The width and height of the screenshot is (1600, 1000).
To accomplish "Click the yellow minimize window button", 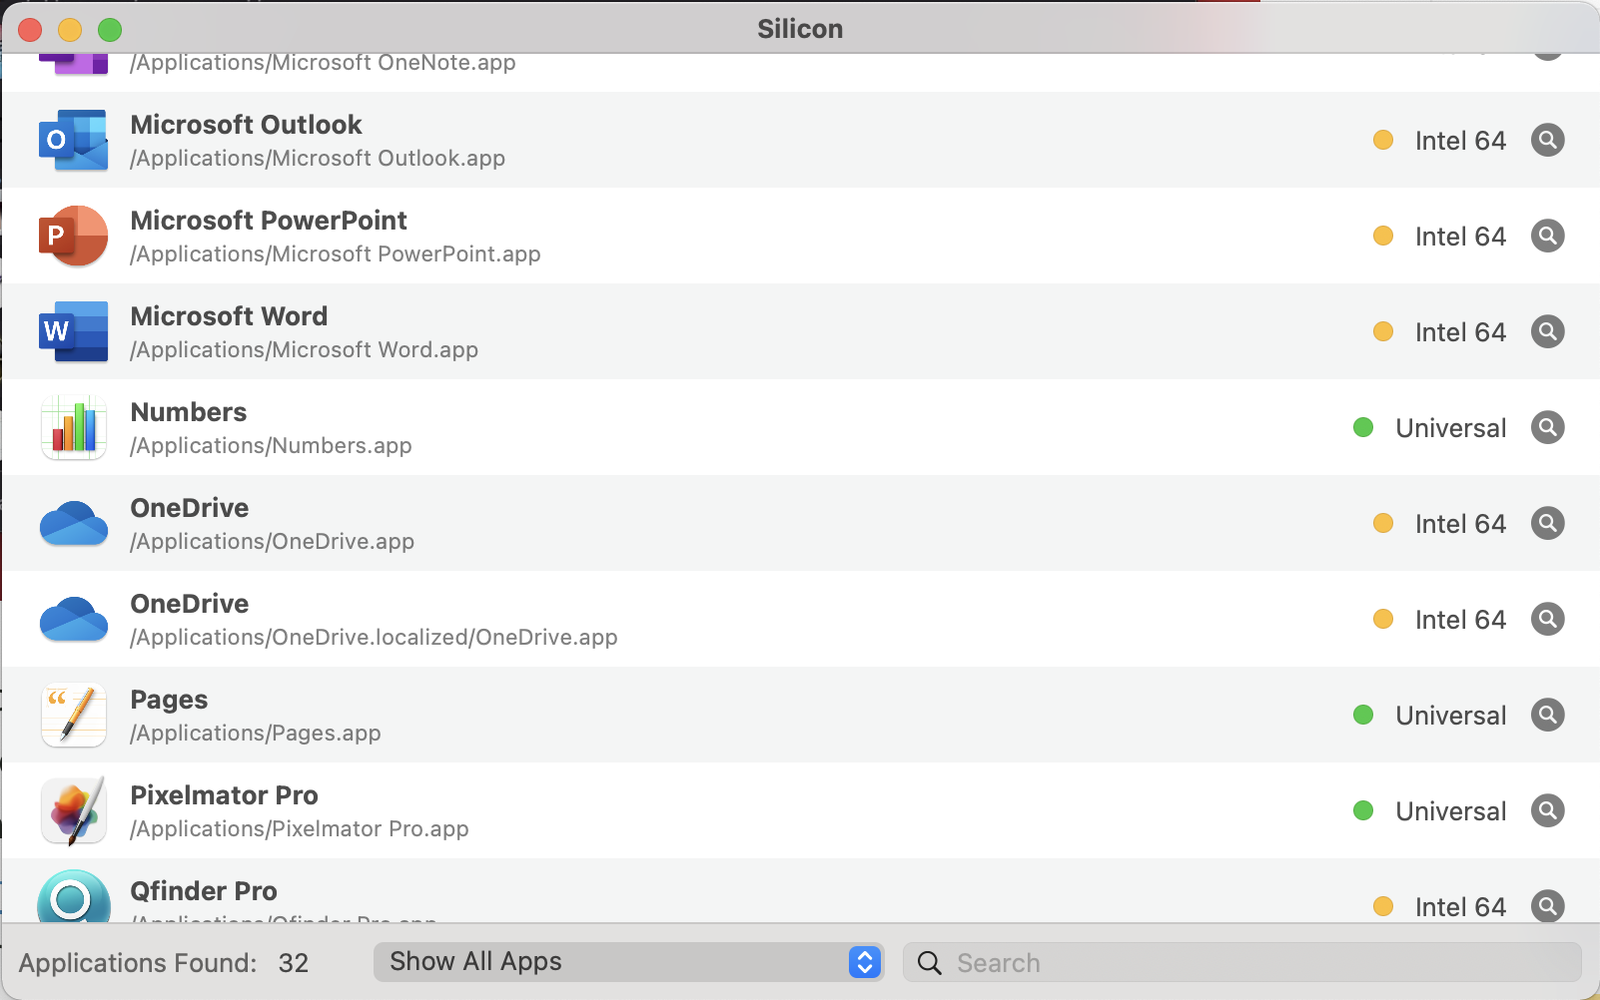I will coord(70,30).
